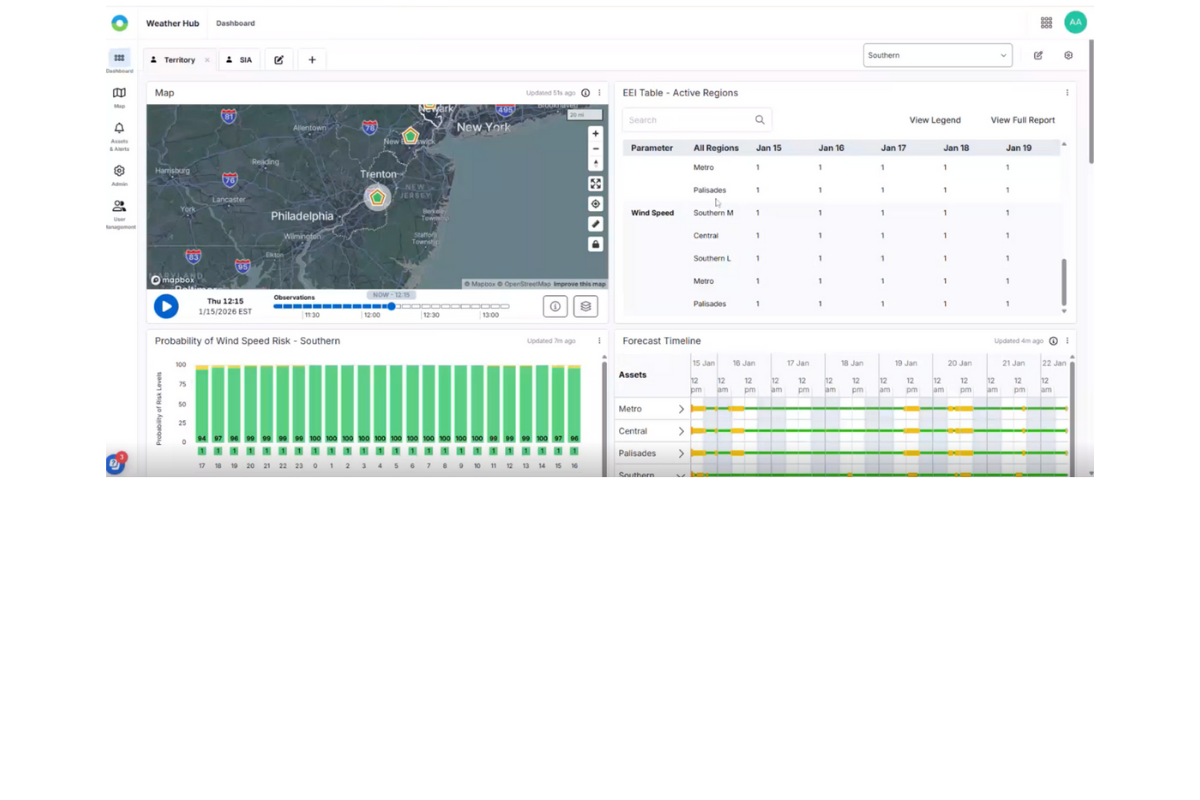Toggle the map lock button

pos(595,244)
